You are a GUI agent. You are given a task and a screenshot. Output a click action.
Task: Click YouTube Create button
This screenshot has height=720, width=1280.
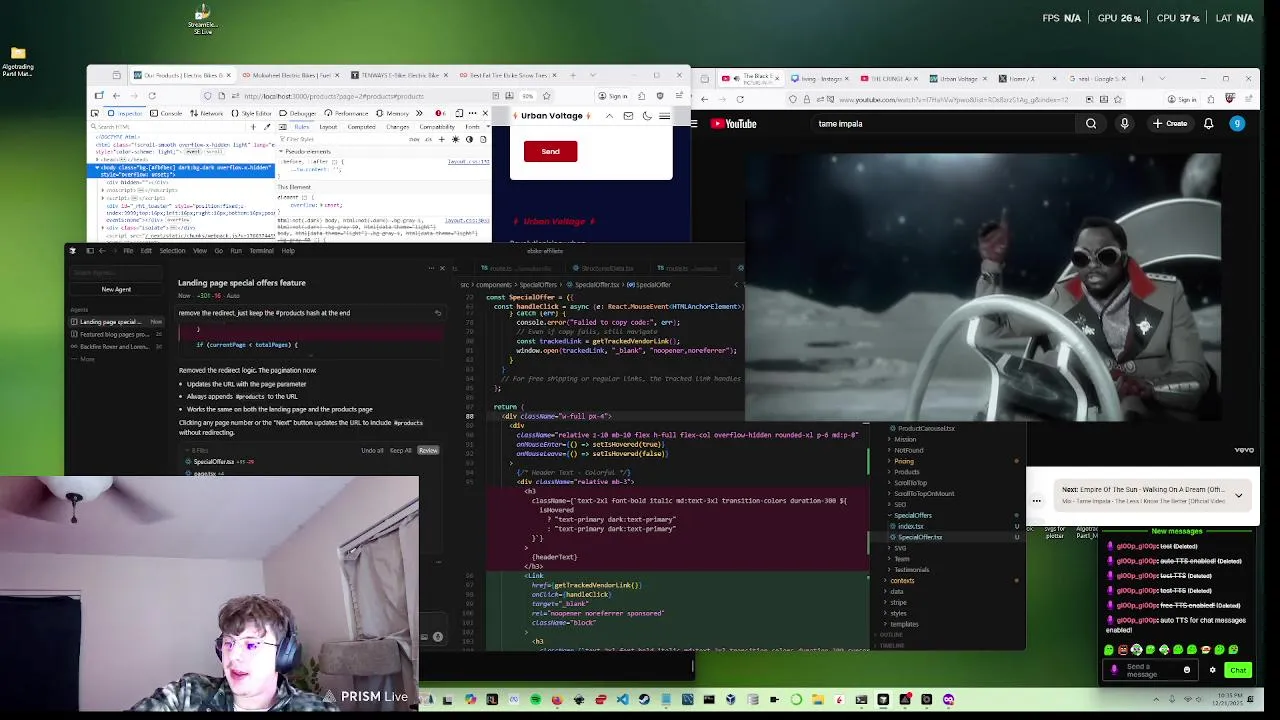pyautogui.click(x=1170, y=124)
